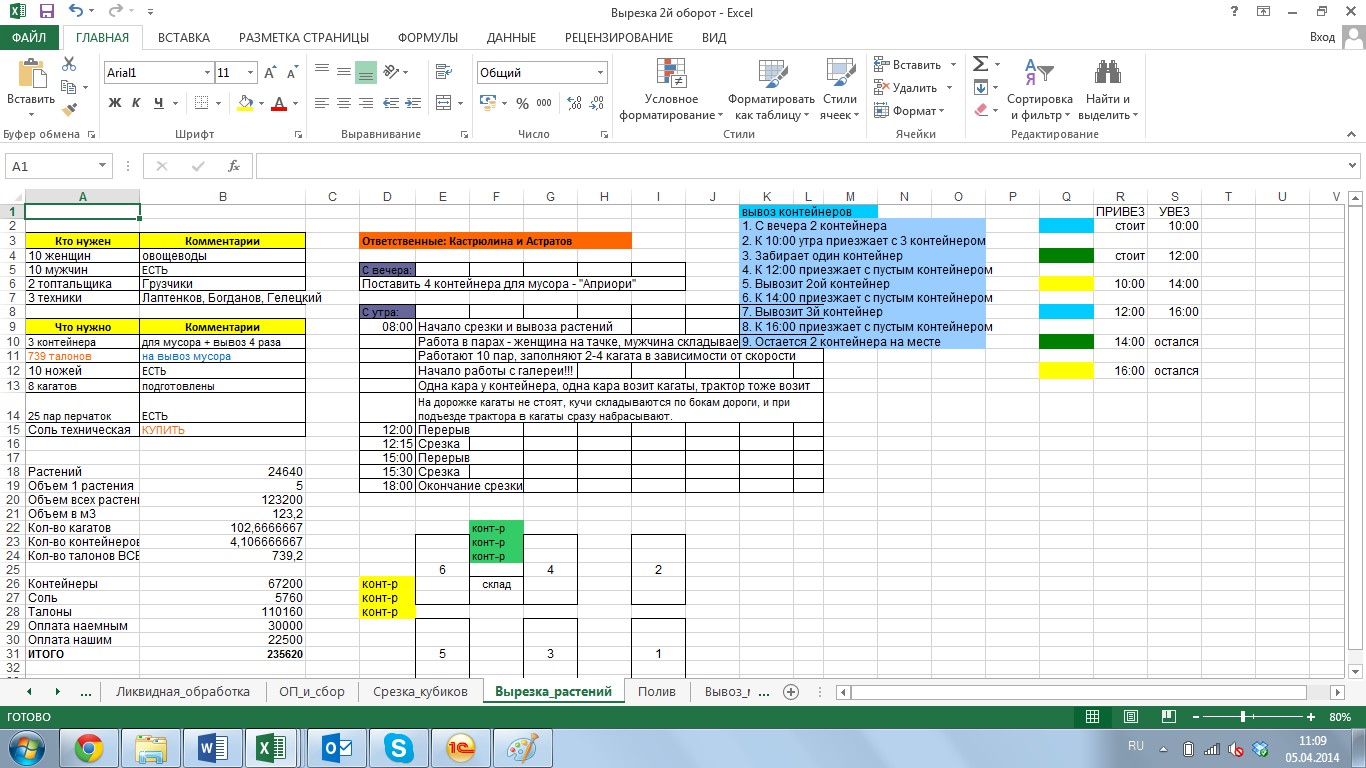The image size is (1366, 768).
Task: Add a new sheet with plus button
Action: (x=791, y=691)
